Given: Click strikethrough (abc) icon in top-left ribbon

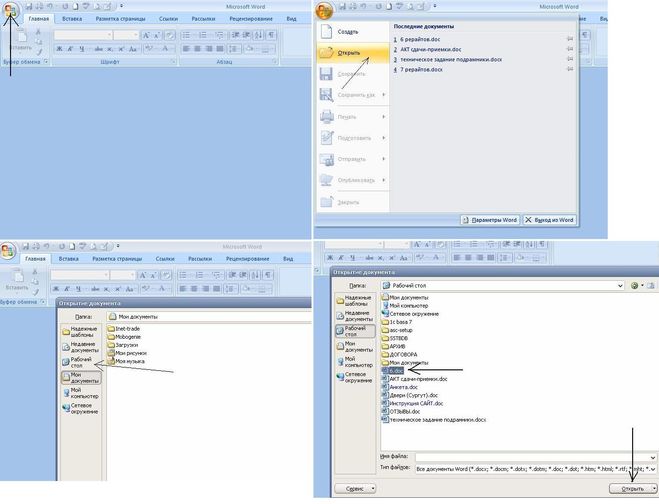Looking at the screenshot, I should 99,49.
